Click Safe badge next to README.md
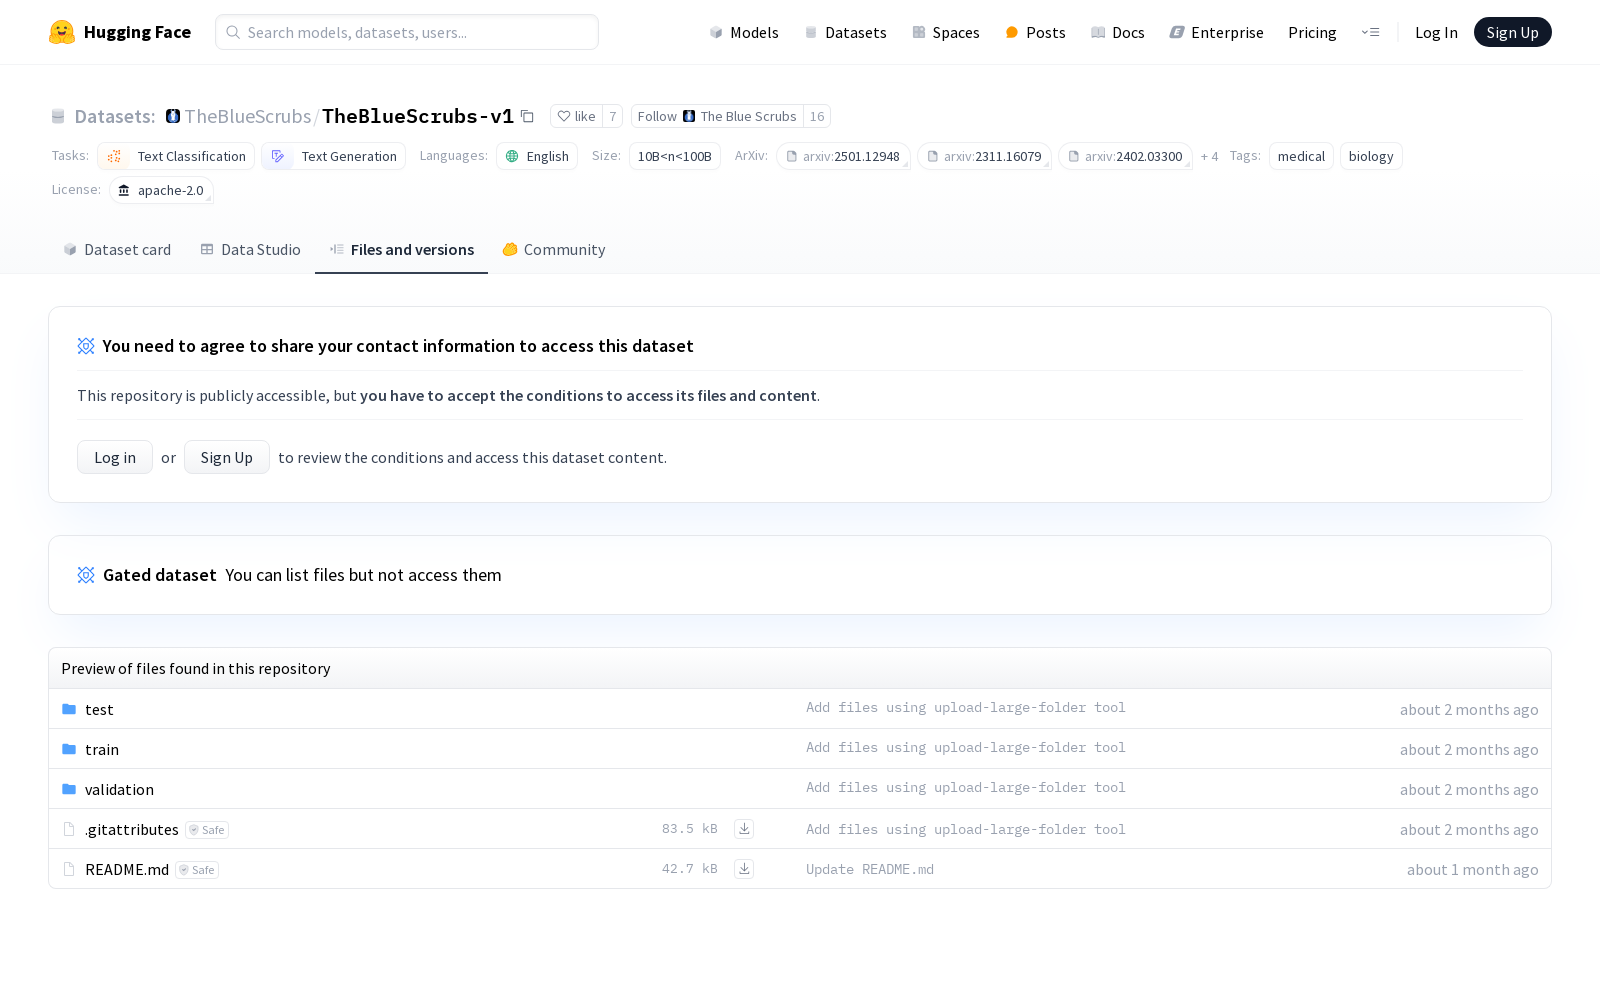This screenshot has width=1600, height=1000. 197,870
